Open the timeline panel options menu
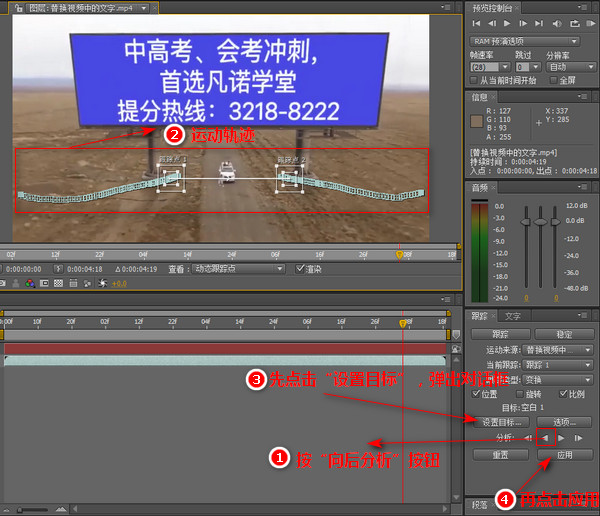 [445, 299]
